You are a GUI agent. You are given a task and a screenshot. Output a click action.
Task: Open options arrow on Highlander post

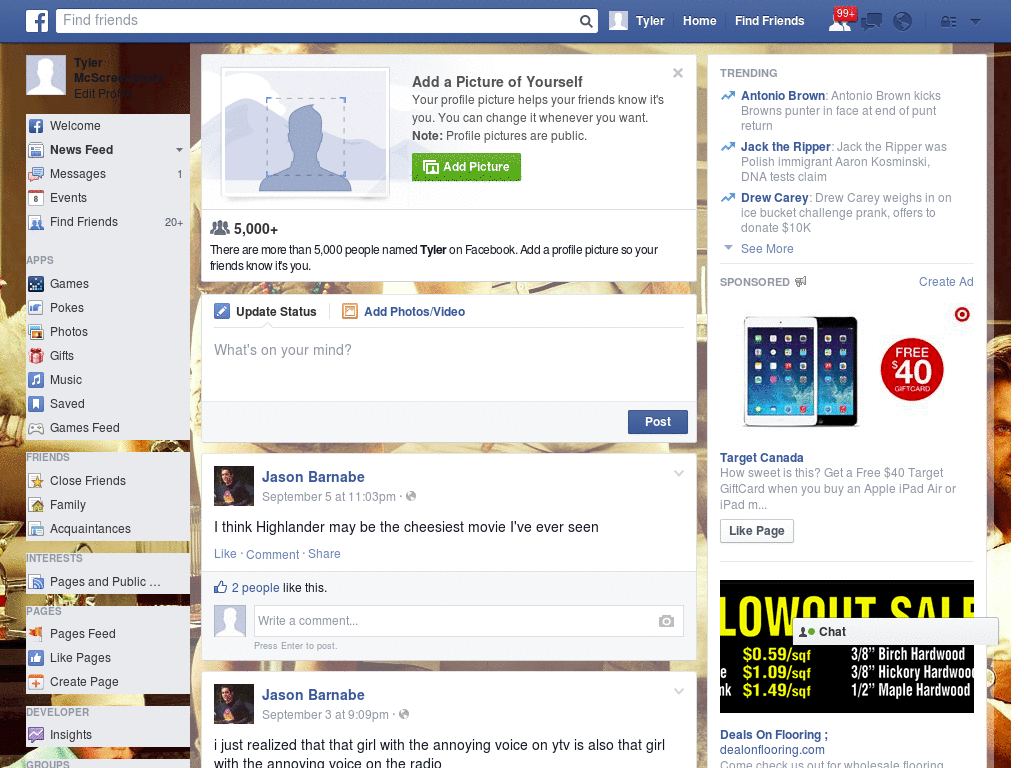pyautogui.click(x=679, y=473)
